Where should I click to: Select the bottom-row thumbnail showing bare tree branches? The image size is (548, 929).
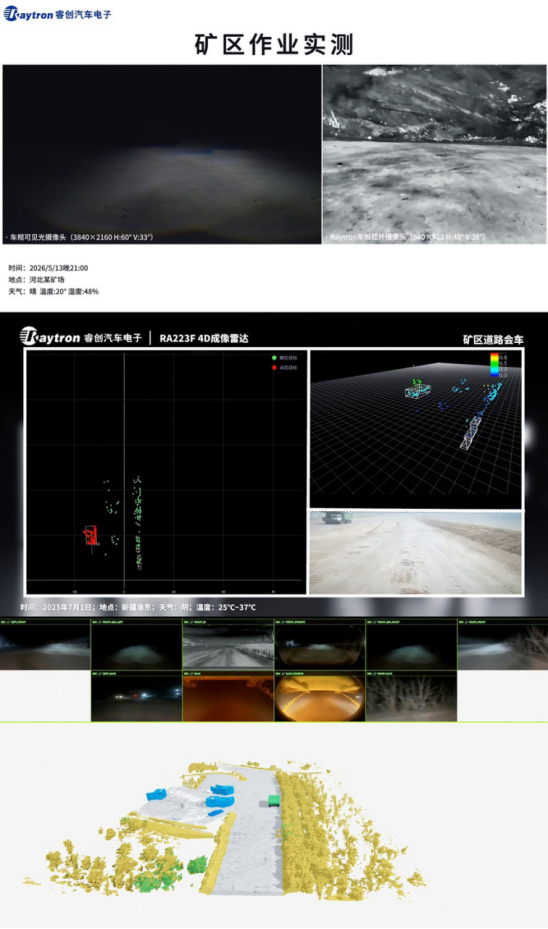411,696
